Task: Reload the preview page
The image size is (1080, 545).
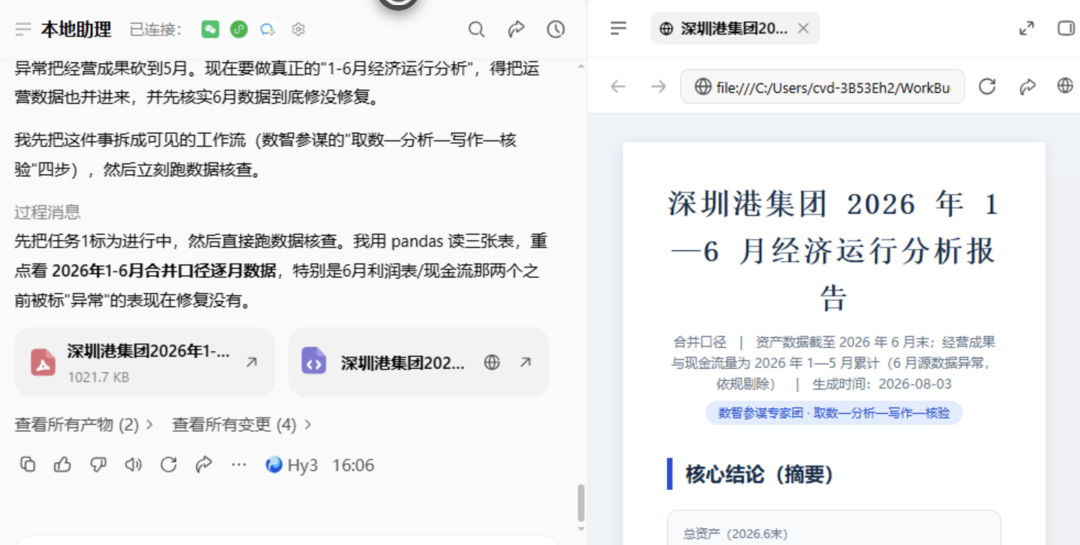Action: point(988,86)
